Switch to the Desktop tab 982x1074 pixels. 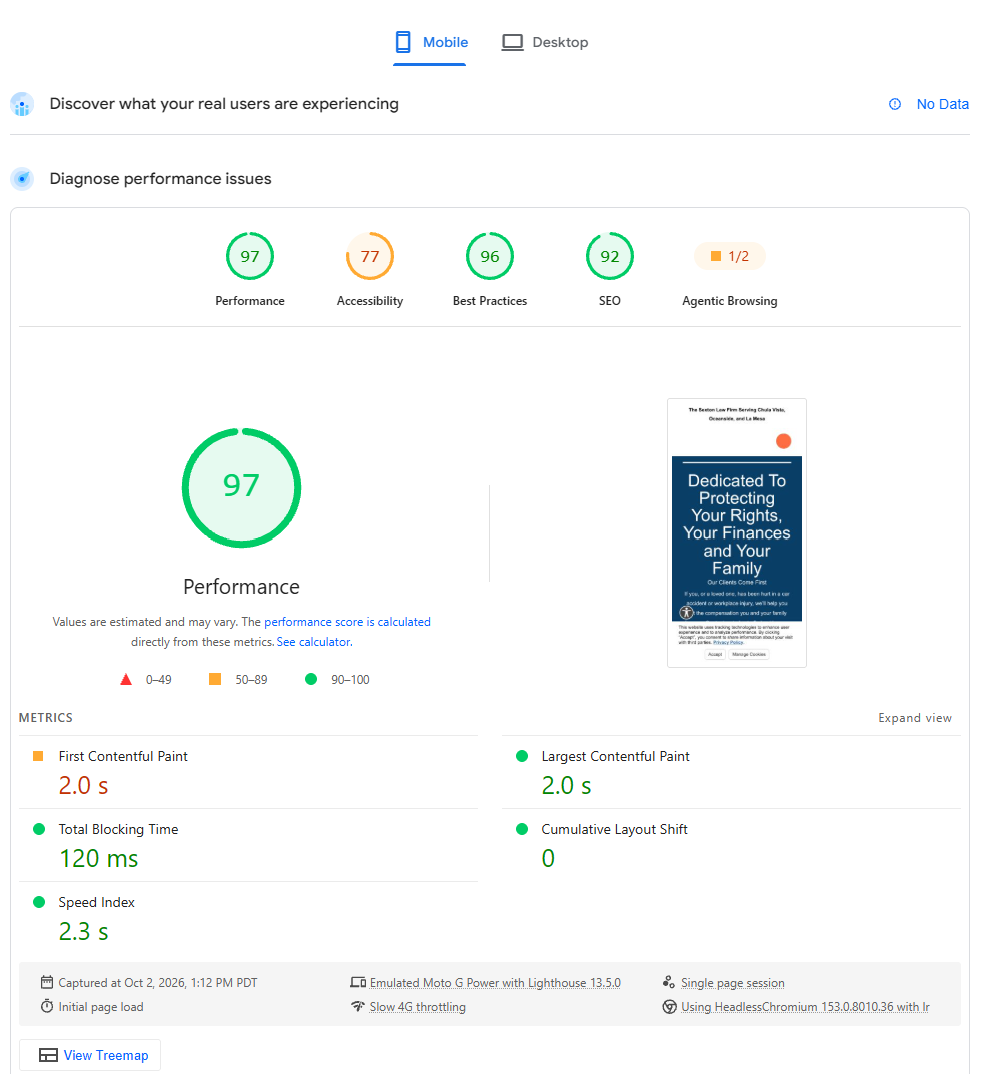[x=544, y=42]
